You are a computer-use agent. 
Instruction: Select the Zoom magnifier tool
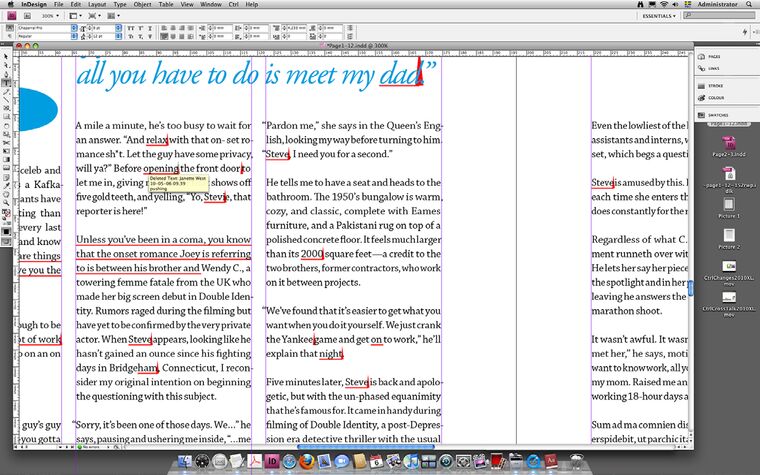point(6,203)
